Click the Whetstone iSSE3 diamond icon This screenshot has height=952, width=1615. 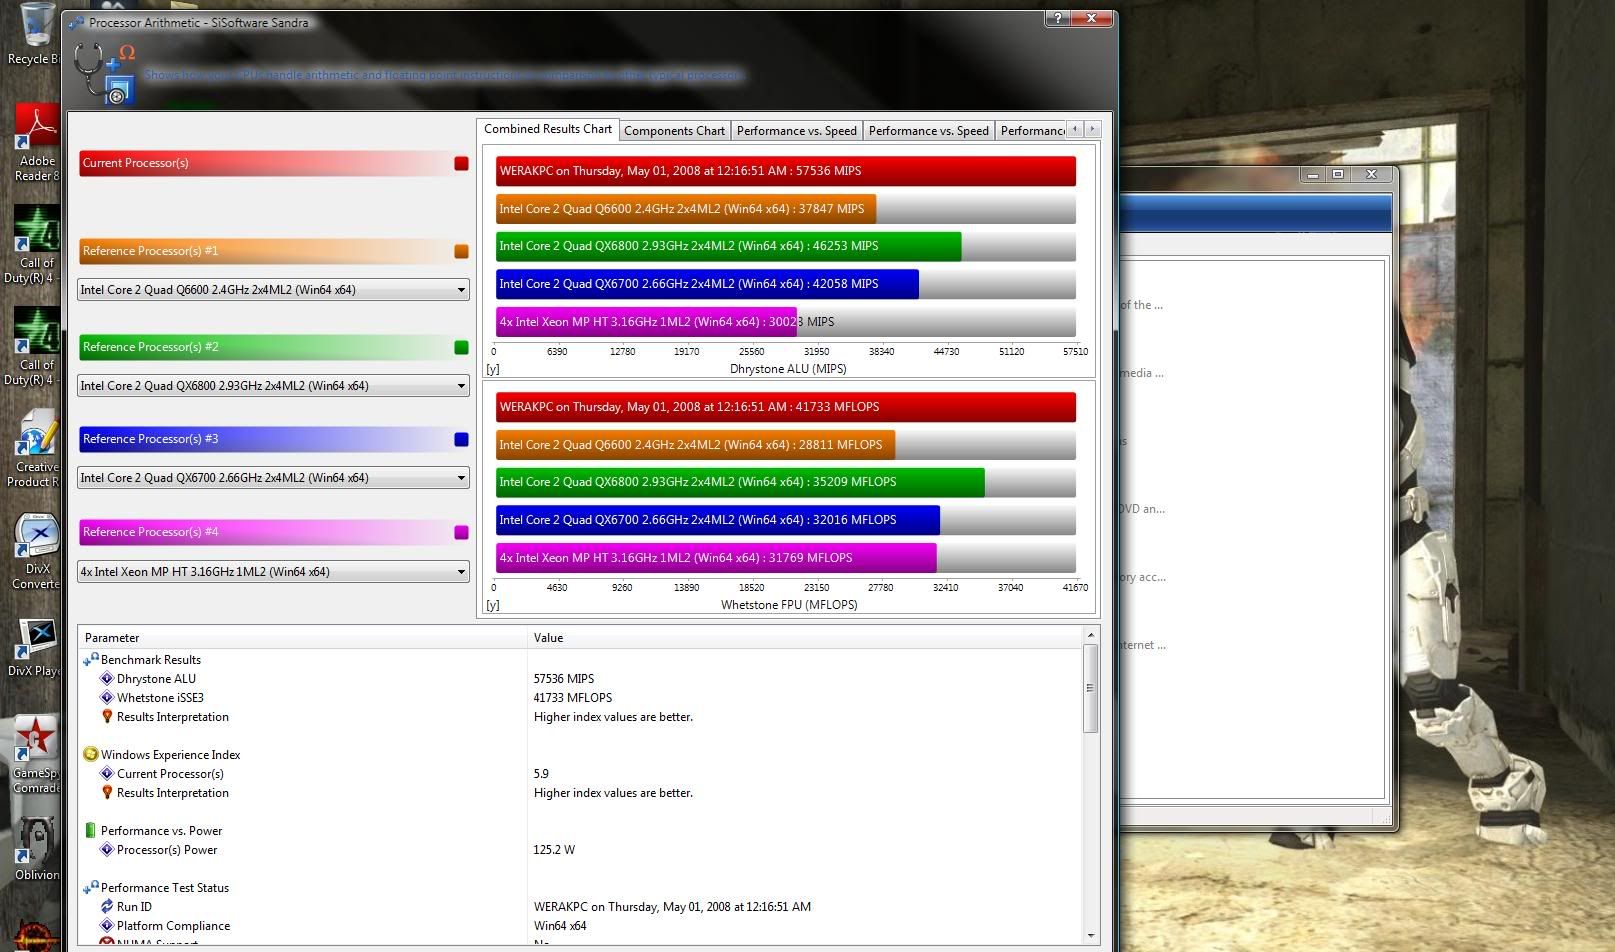107,698
